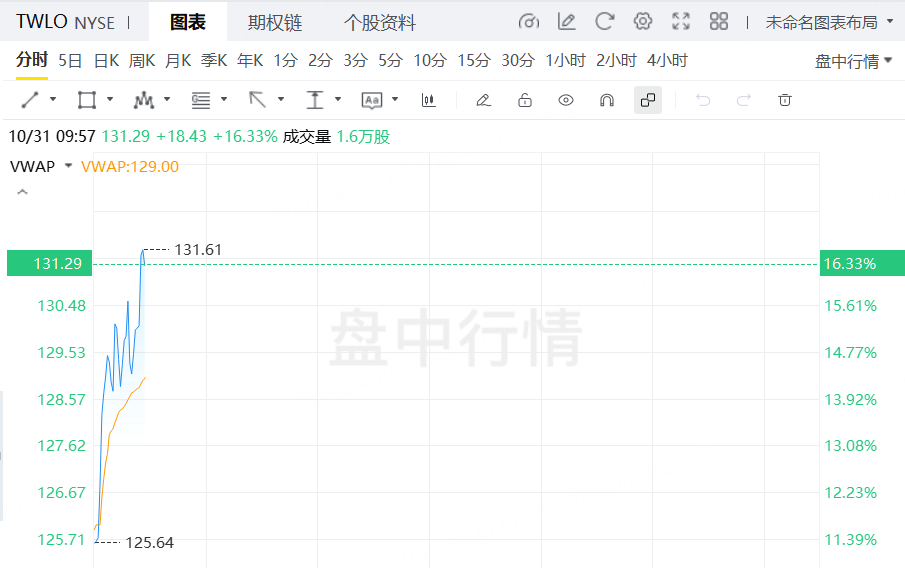
Task: Expand the Fibonacci tool options
Action: click(x=224, y=99)
